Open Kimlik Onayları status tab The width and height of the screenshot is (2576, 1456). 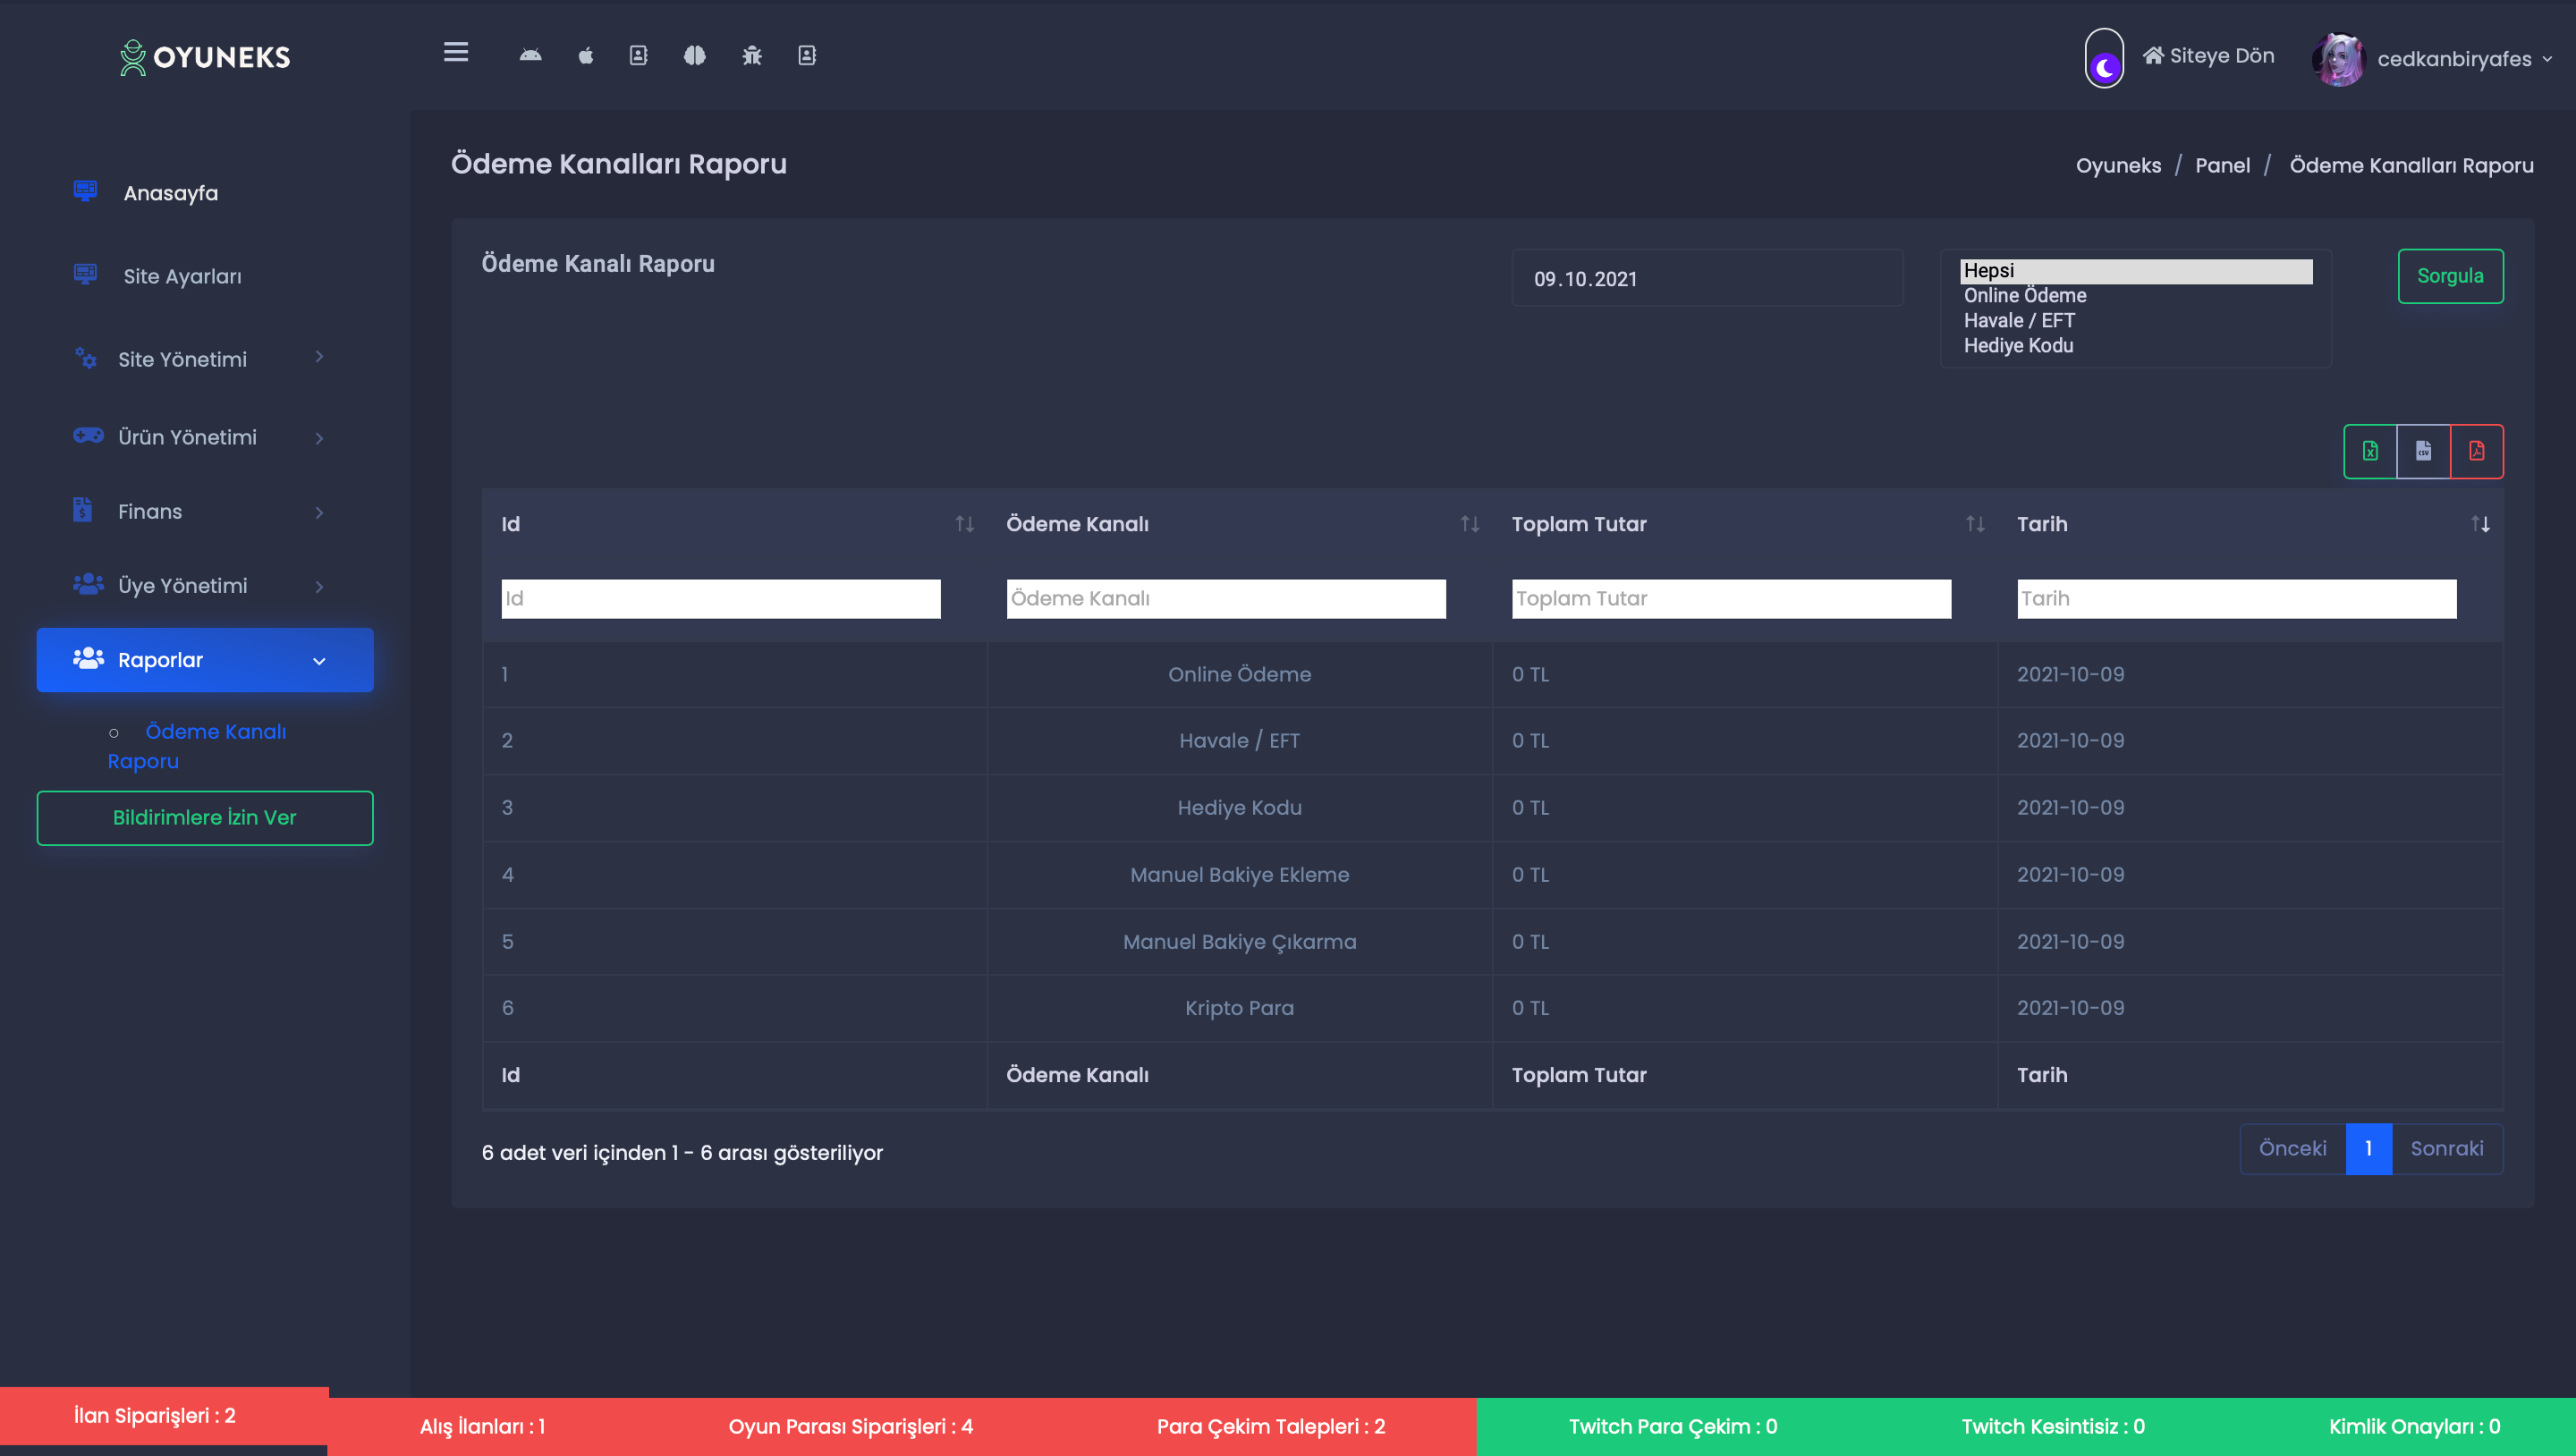[x=2414, y=1427]
